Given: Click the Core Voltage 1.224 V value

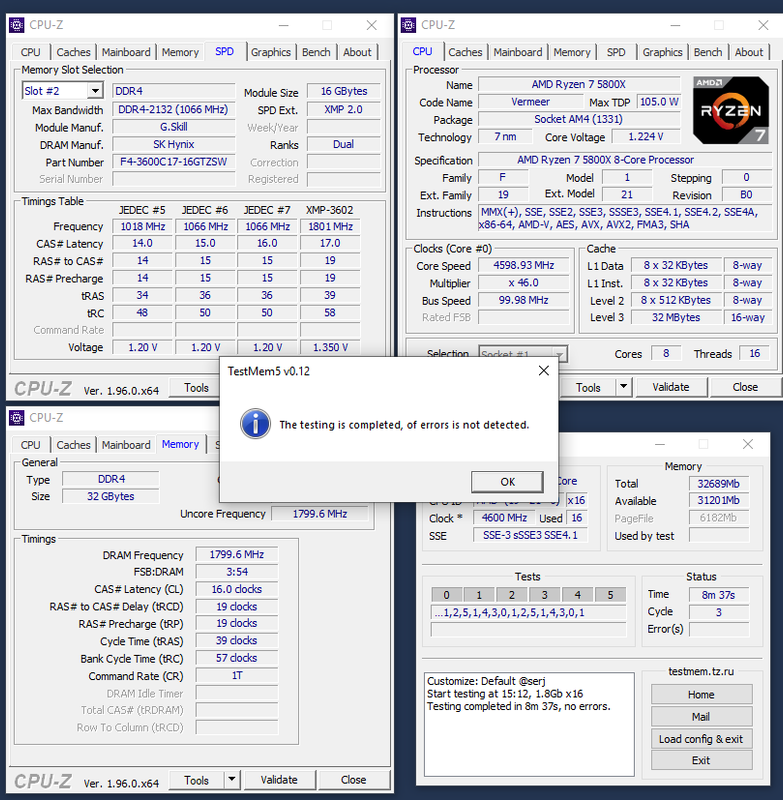Looking at the screenshot, I should pos(646,136).
